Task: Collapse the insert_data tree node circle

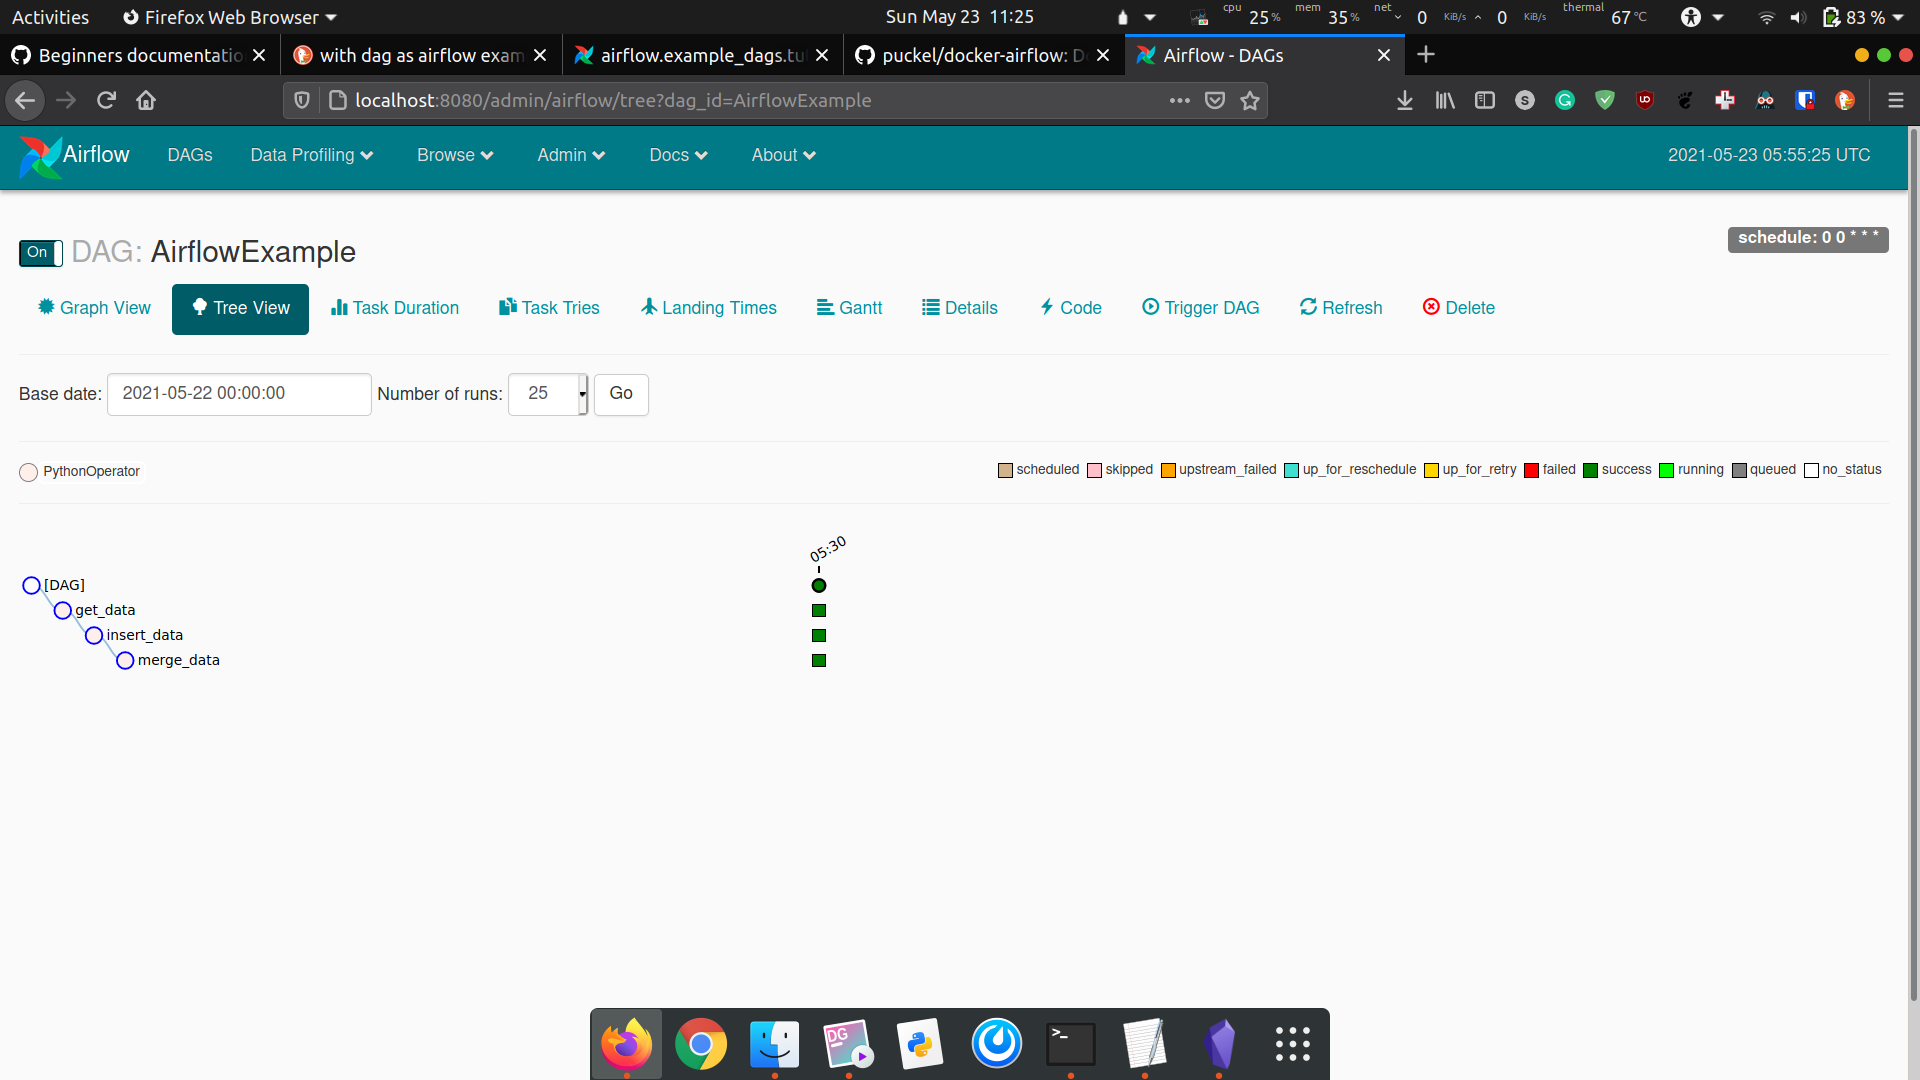Action: tap(94, 635)
